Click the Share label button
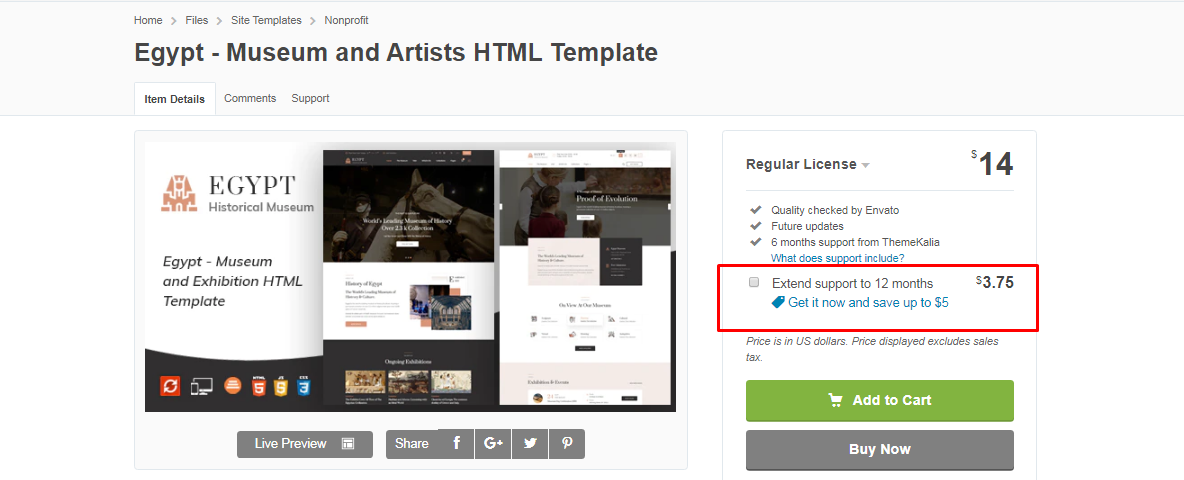 click(412, 444)
